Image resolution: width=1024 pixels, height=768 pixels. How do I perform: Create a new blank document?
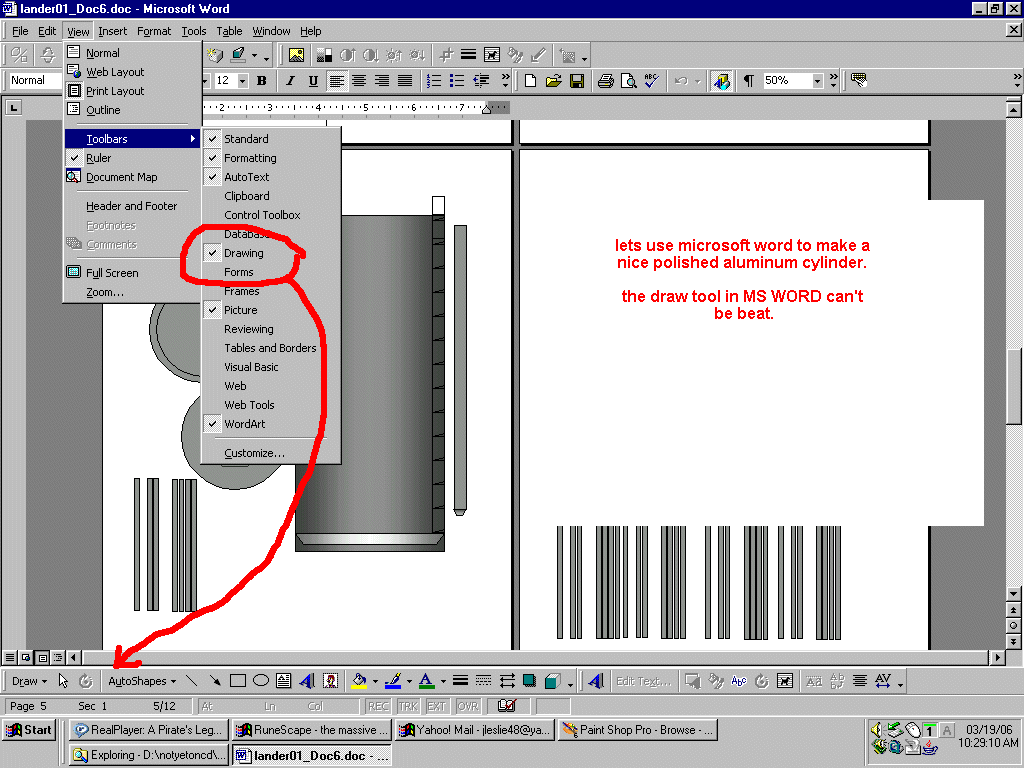pyautogui.click(x=530, y=81)
